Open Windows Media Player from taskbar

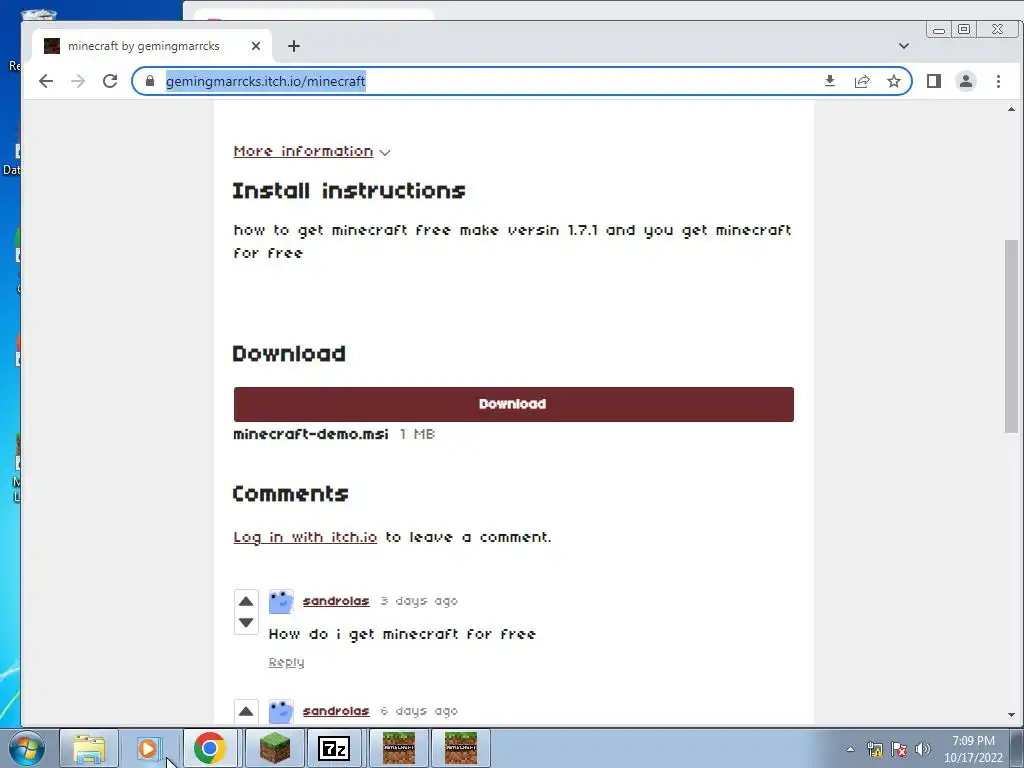click(x=148, y=748)
